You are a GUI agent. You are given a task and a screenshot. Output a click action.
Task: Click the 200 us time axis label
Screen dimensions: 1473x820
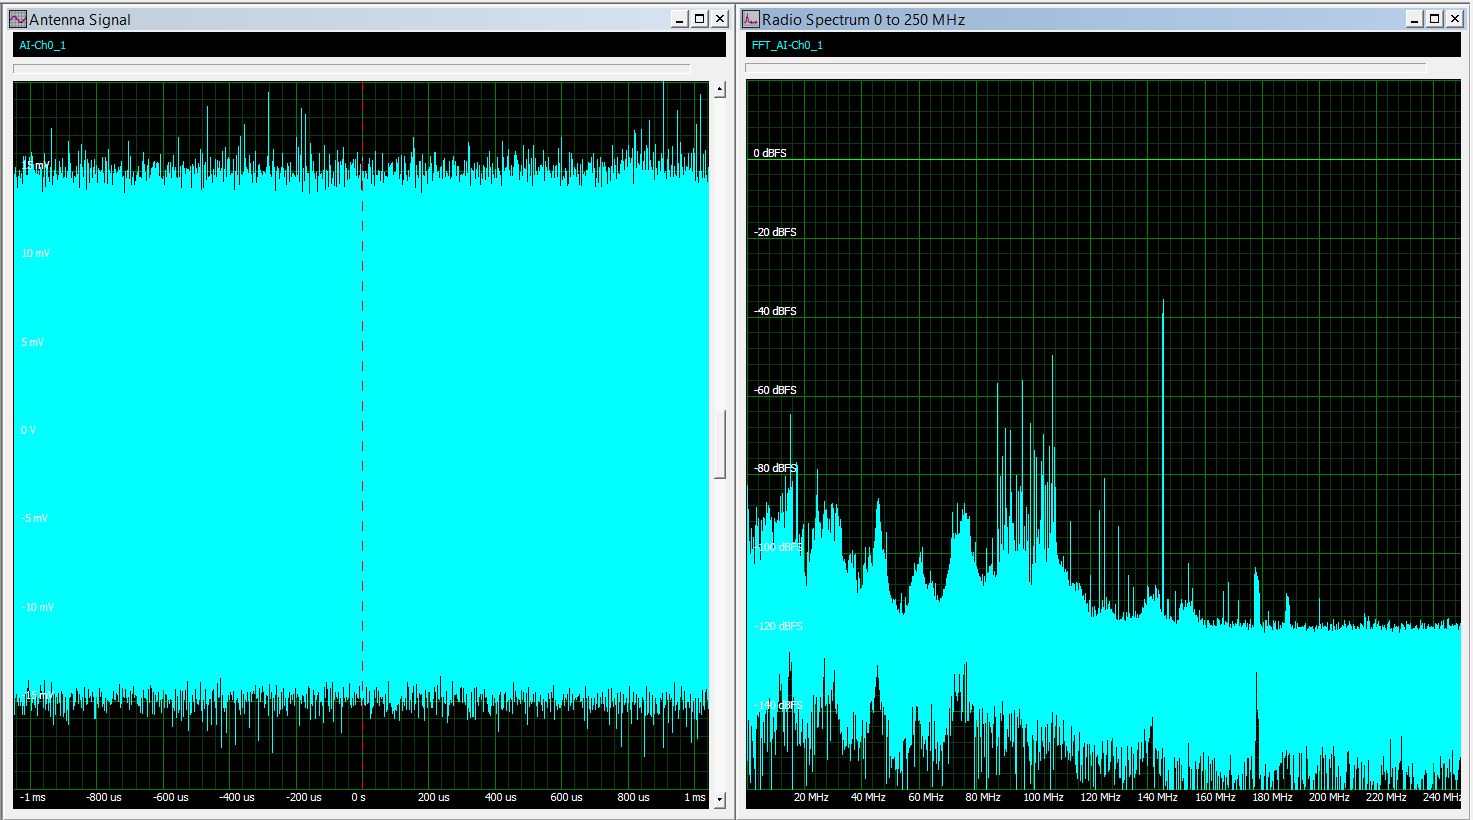coord(433,797)
